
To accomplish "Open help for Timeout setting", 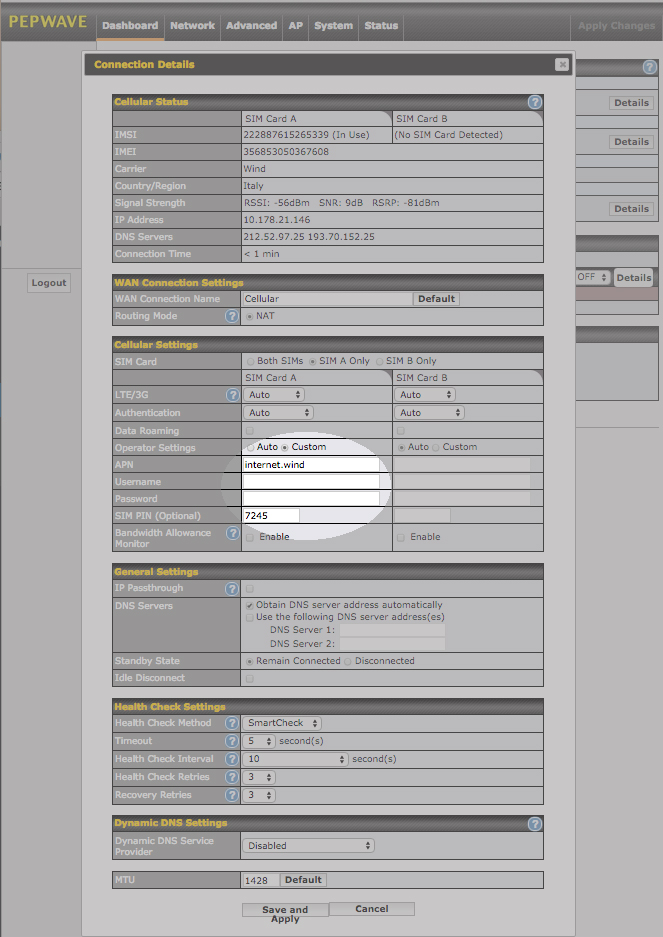I will tap(232, 741).
